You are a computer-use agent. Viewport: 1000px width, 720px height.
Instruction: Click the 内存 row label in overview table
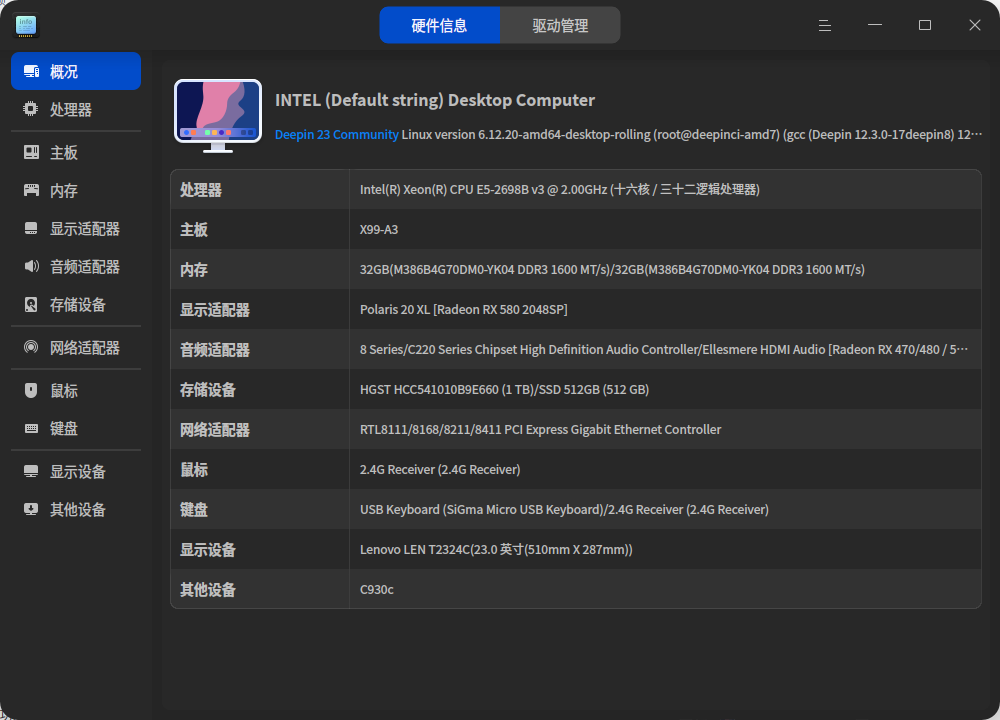pos(194,270)
